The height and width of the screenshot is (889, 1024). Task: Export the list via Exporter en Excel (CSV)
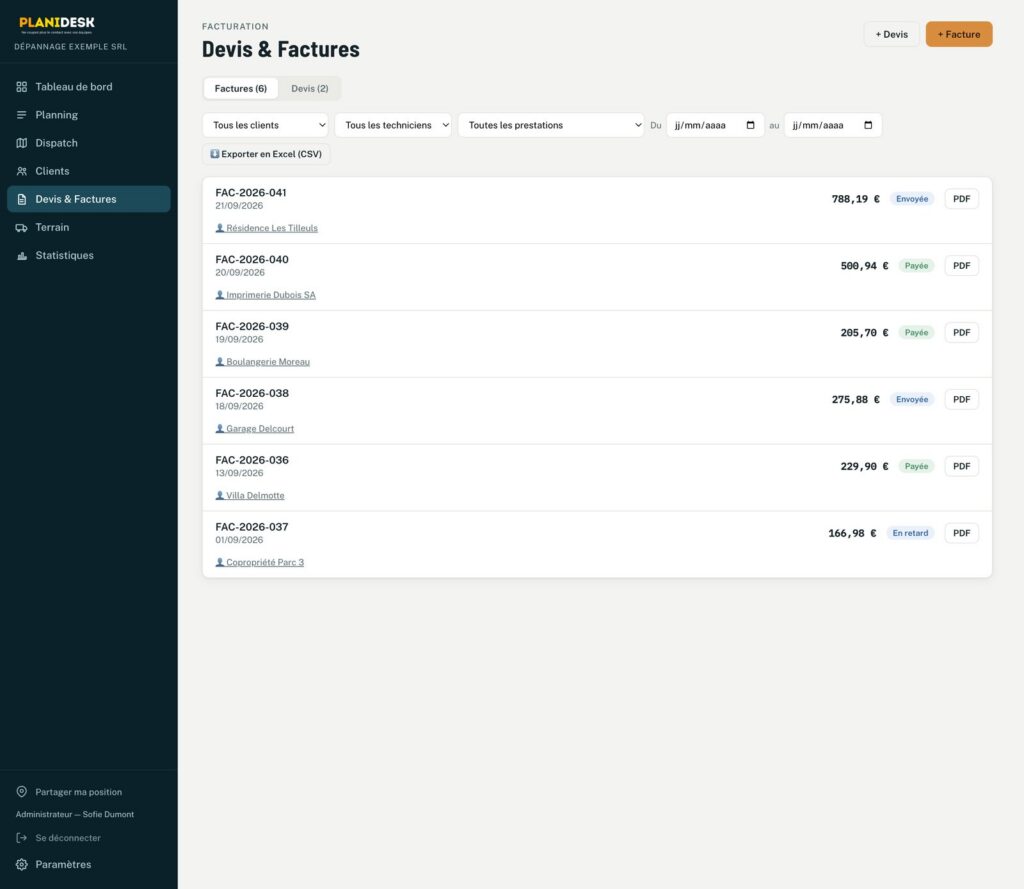tap(266, 154)
